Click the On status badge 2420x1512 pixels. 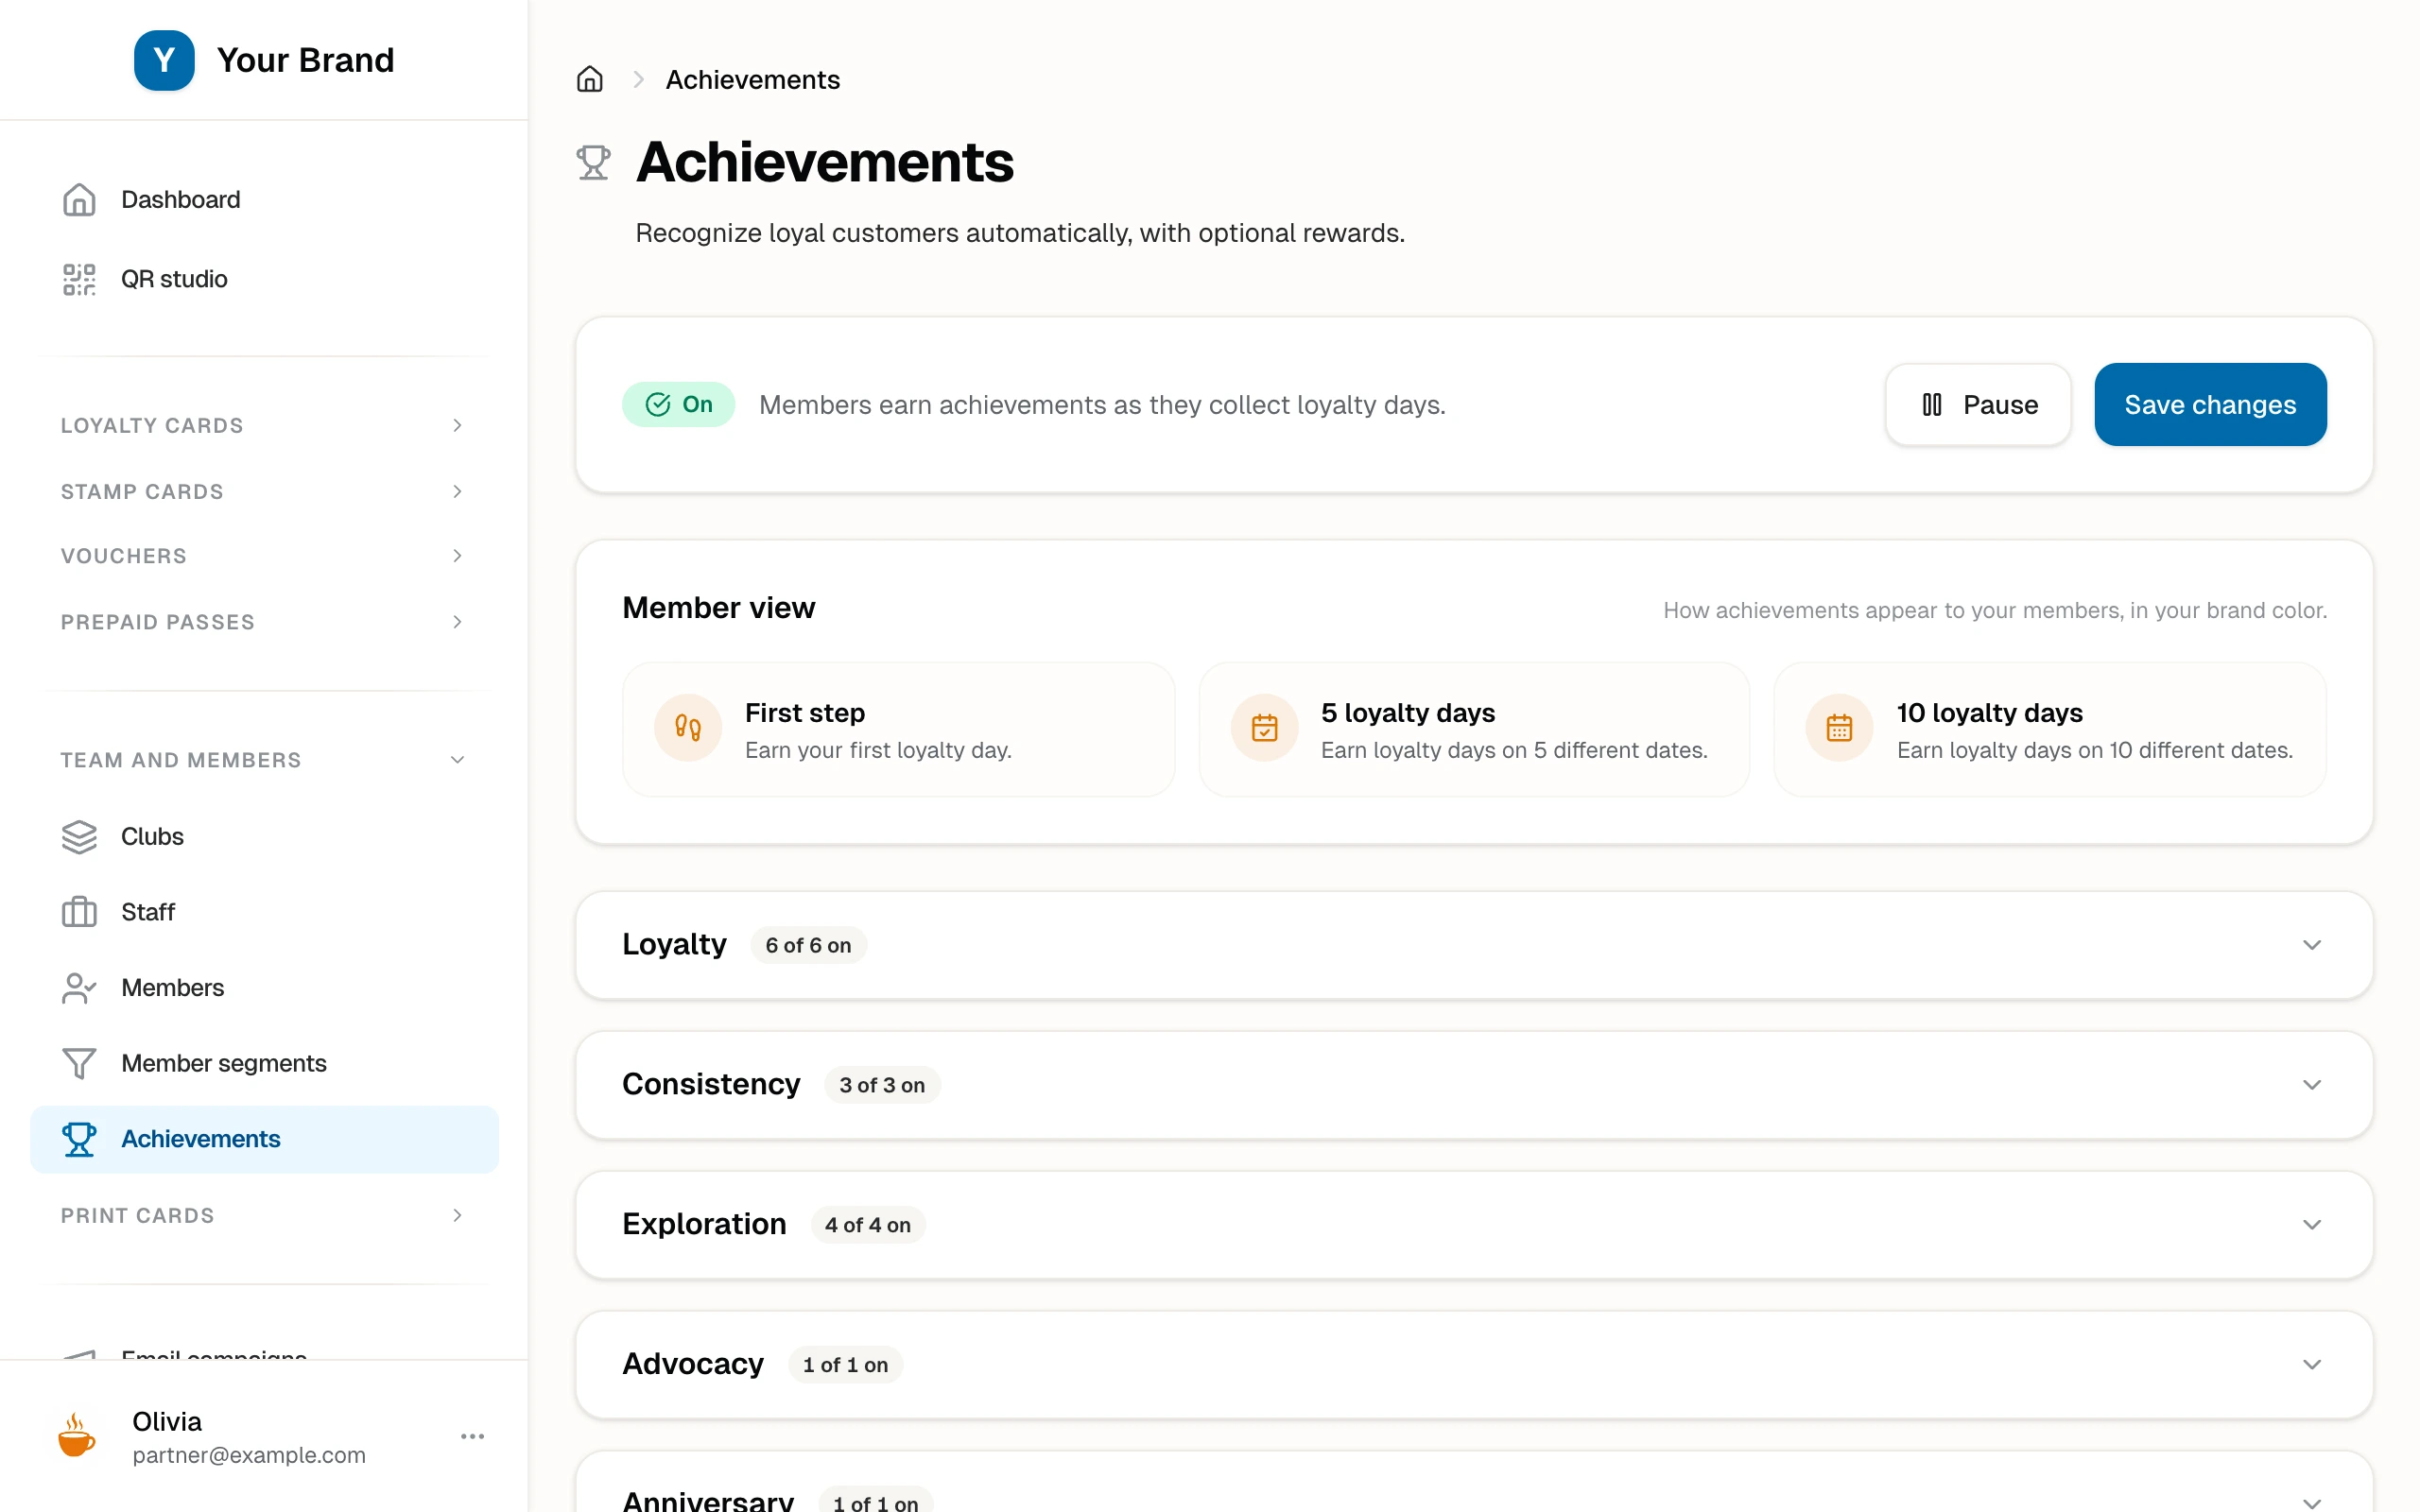click(678, 404)
